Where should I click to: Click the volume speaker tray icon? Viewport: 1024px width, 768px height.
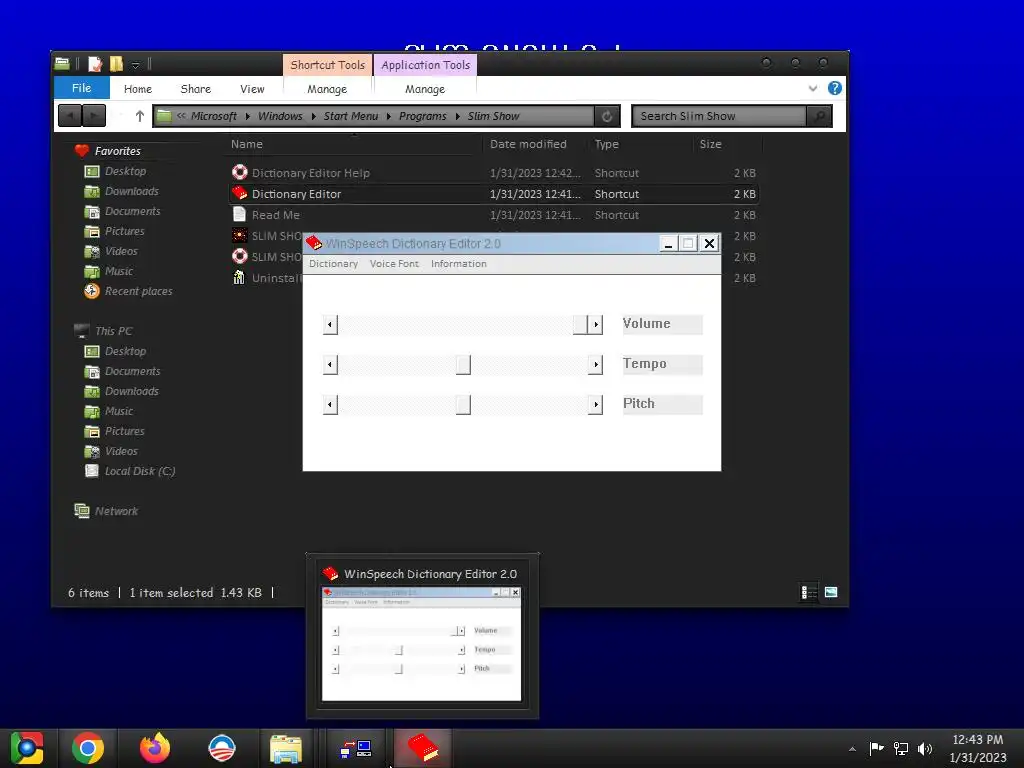click(x=925, y=748)
